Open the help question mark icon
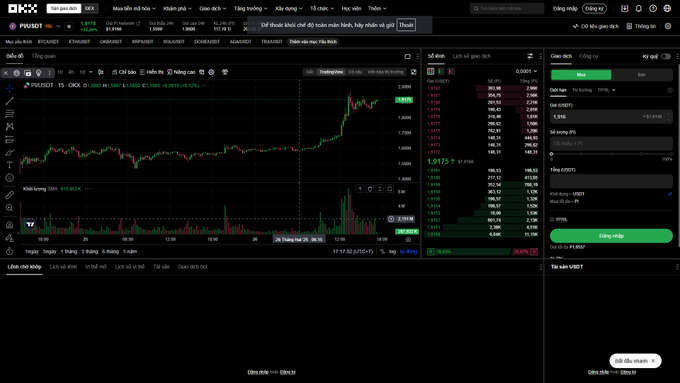680x383 pixels. 653,8
